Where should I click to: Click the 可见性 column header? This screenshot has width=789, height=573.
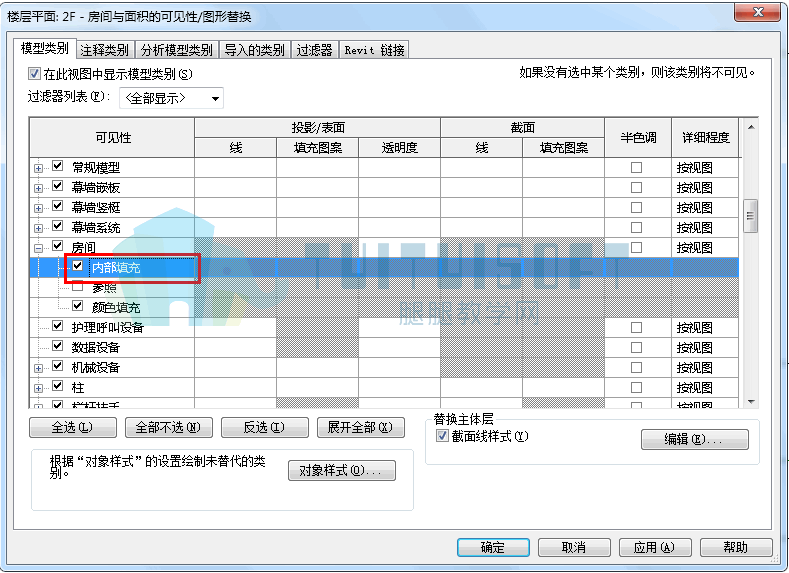click(112, 138)
